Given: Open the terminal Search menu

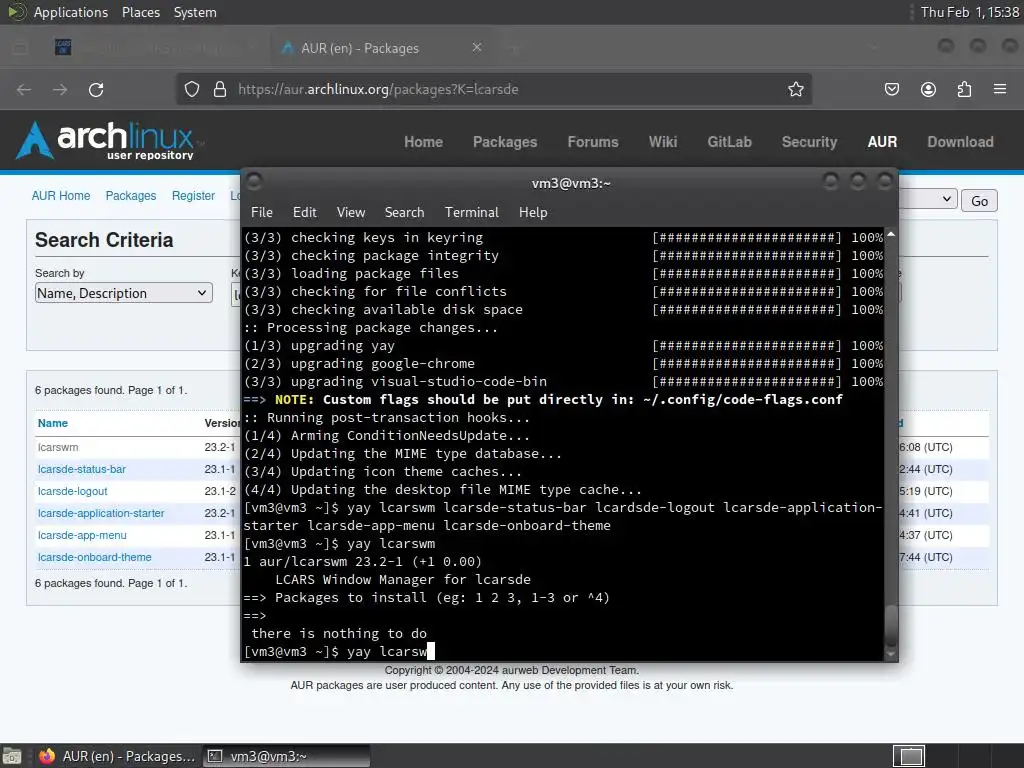Looking at the screenshot, I should click(404, 212).
